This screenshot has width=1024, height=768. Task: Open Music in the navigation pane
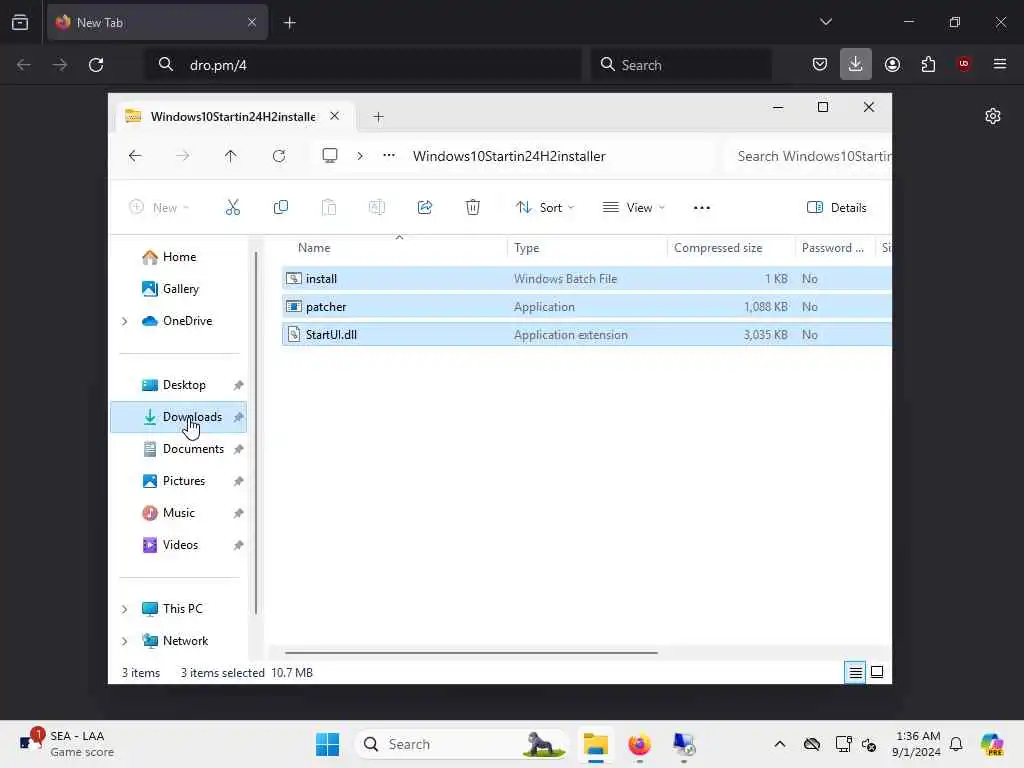click(178, 513)
